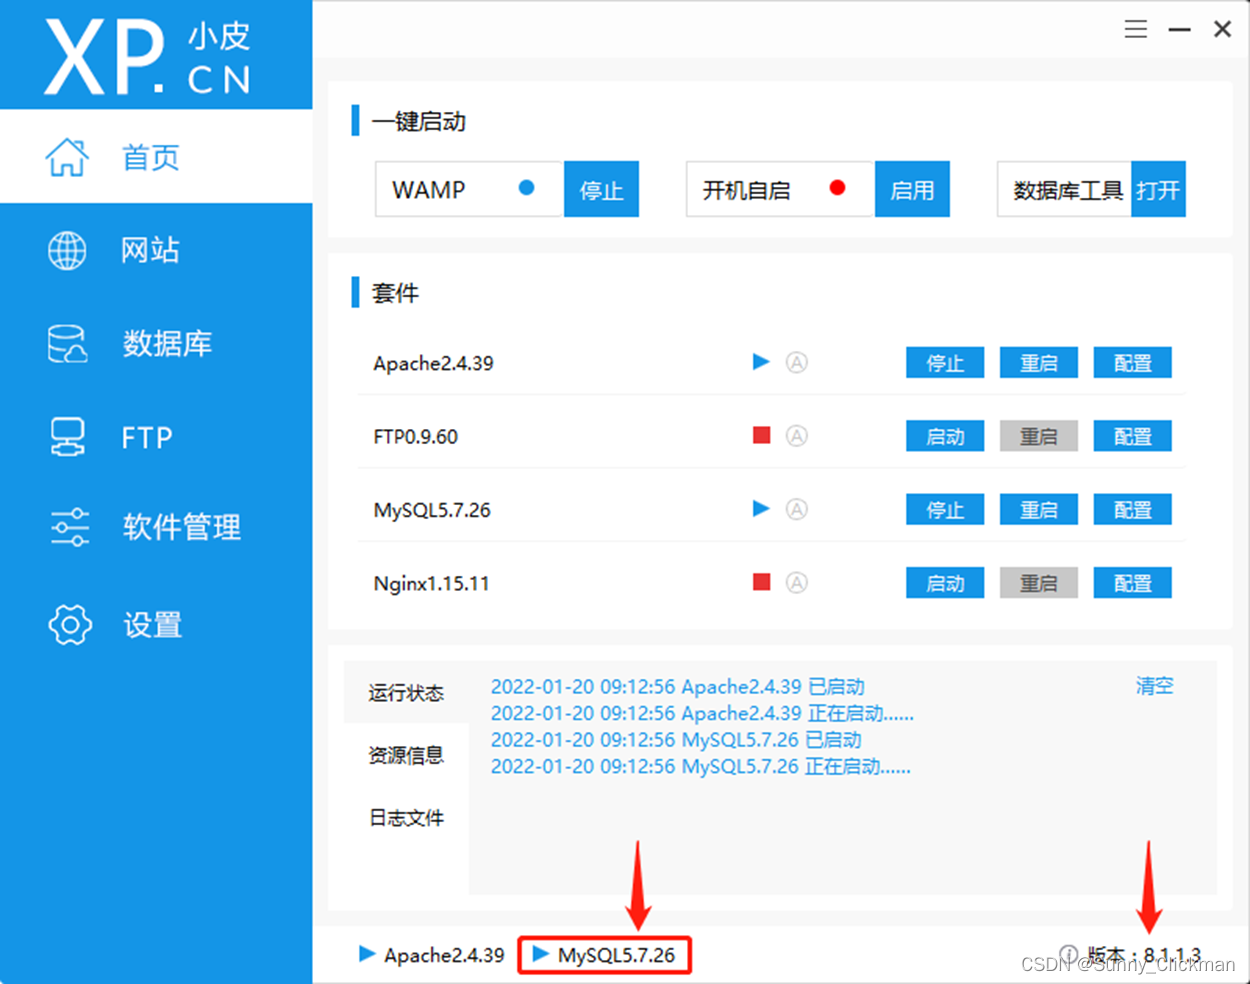Select the 网站 website sidebar icon

click(x=150, y=250)
